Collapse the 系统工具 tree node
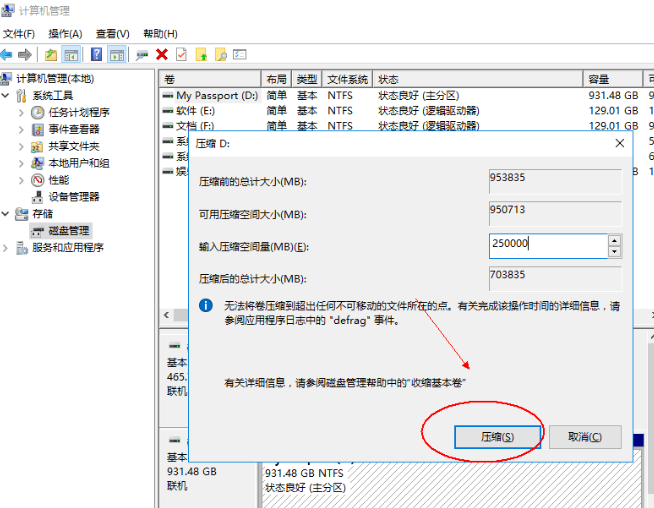This screenshot has height=508, width=654. (x=8, y=96)
